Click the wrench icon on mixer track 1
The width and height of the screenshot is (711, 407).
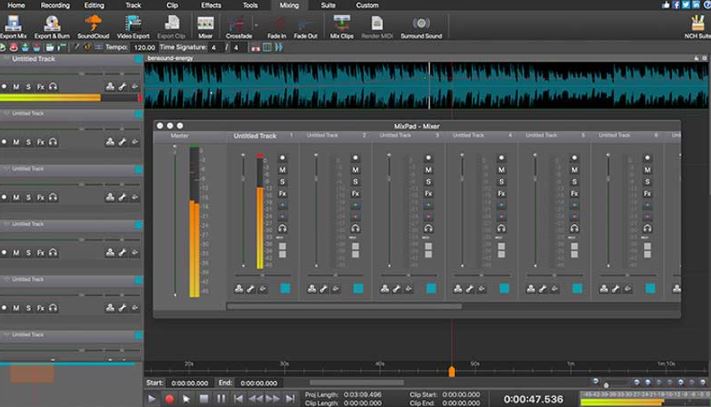(x=251, y=288)
